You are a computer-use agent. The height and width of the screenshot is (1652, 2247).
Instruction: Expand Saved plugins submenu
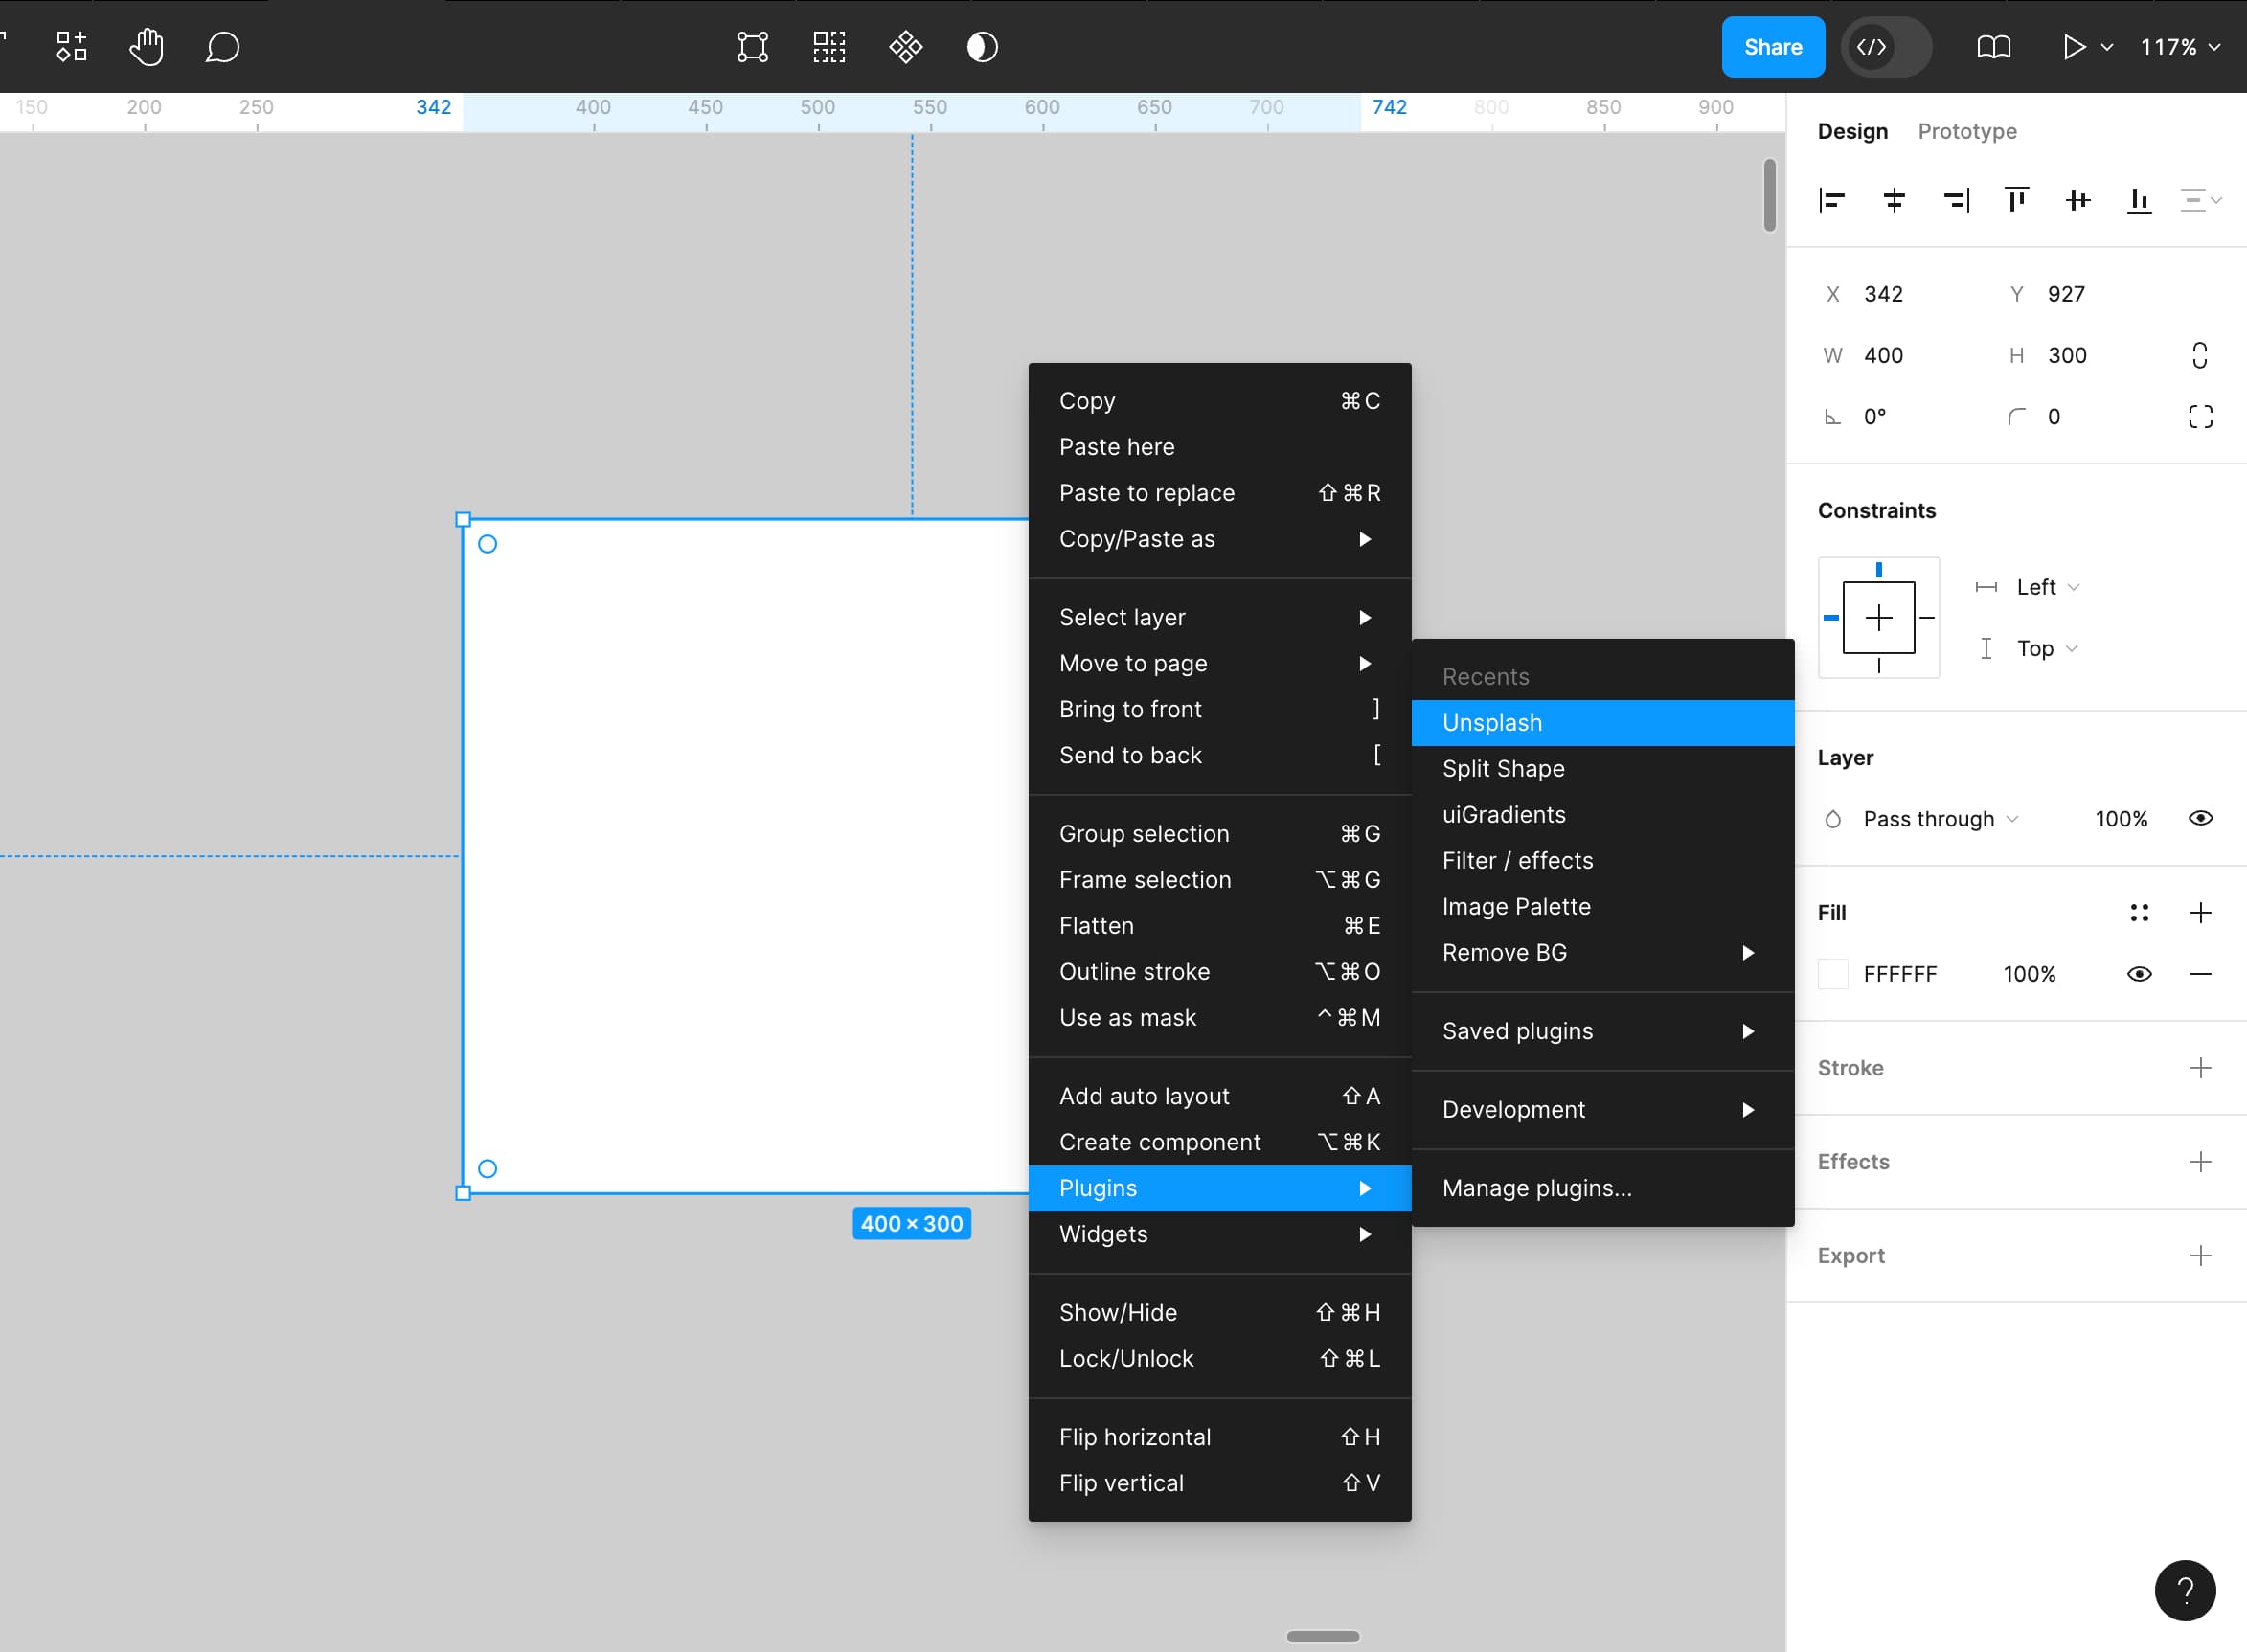click(1602, 1031)
